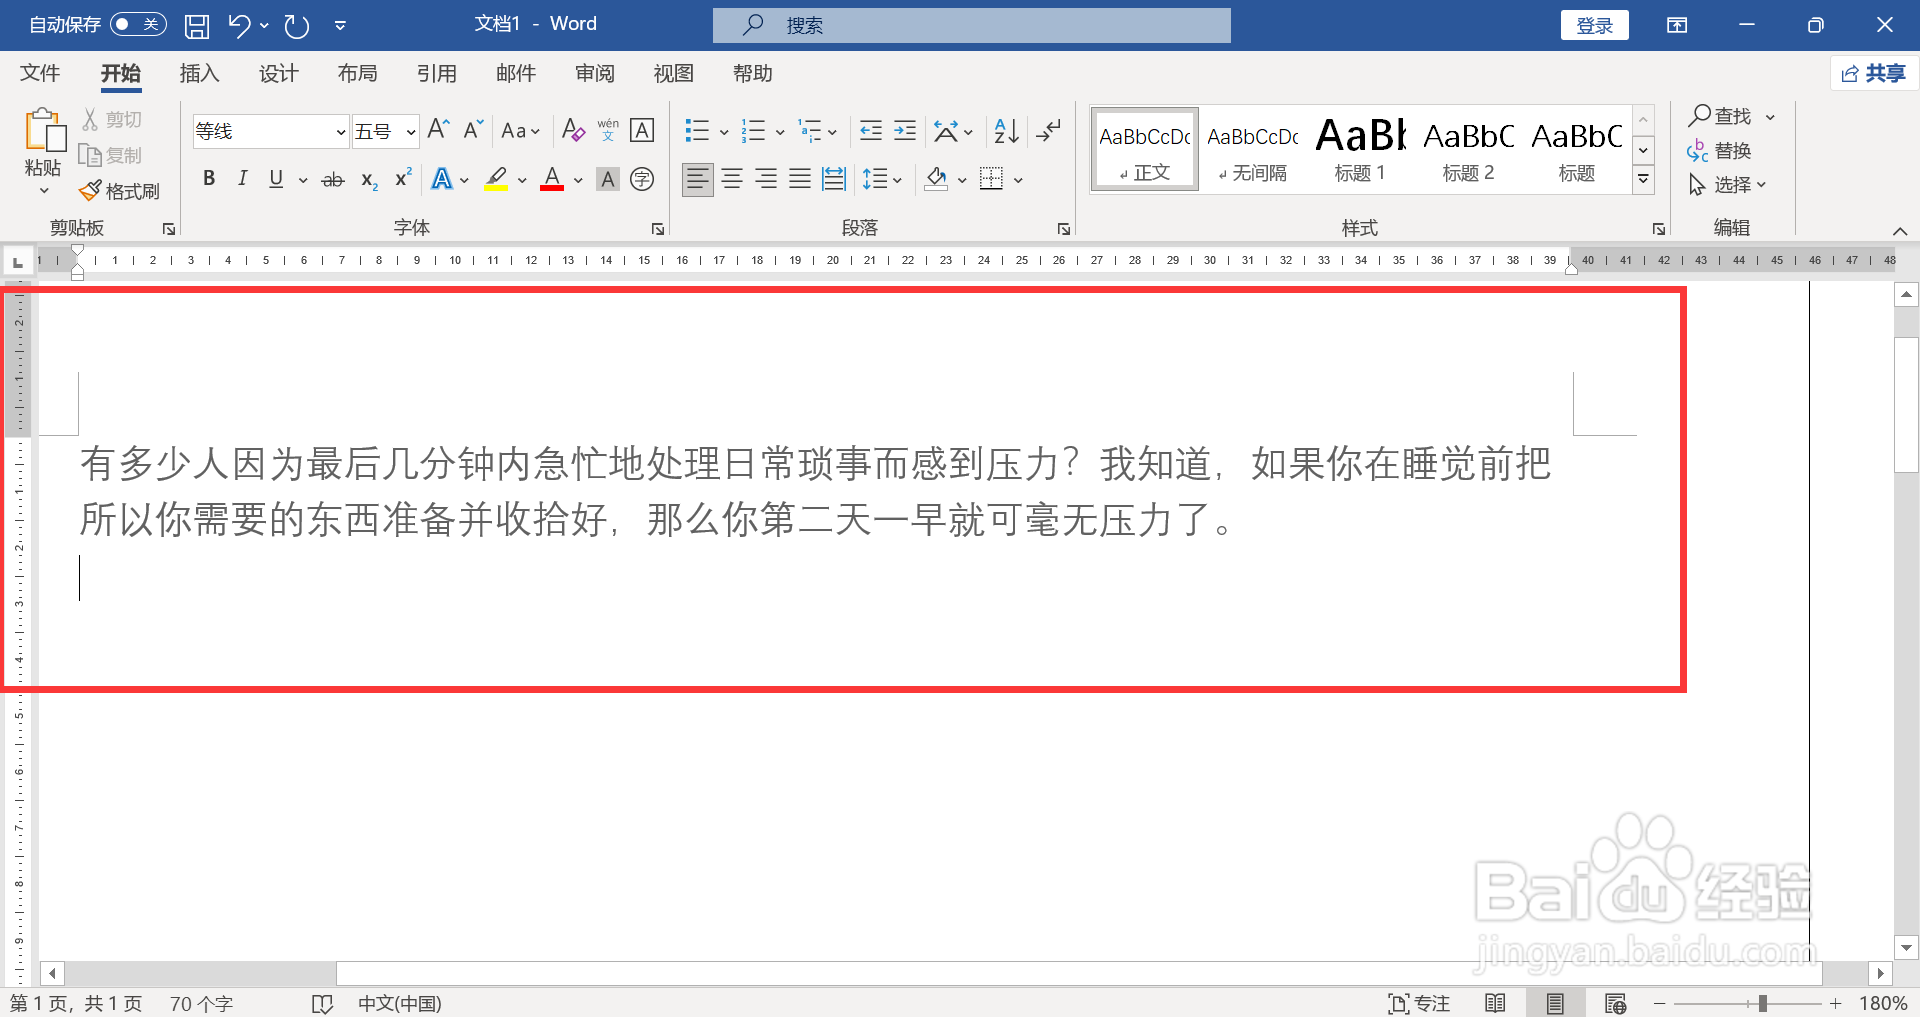Clear all formatting from text
This screenshot has width=1920, height=1017.
[x=572, y=130]
